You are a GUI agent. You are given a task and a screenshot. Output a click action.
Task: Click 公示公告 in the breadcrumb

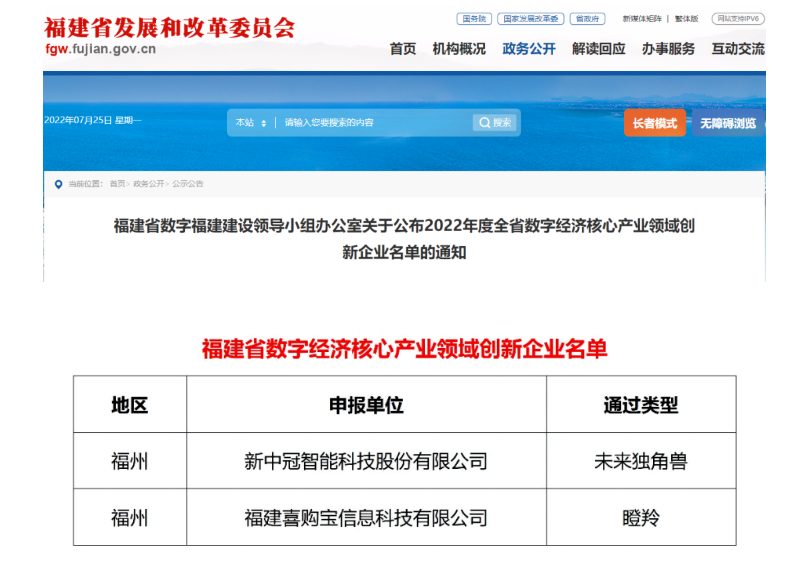coord(187,184)
